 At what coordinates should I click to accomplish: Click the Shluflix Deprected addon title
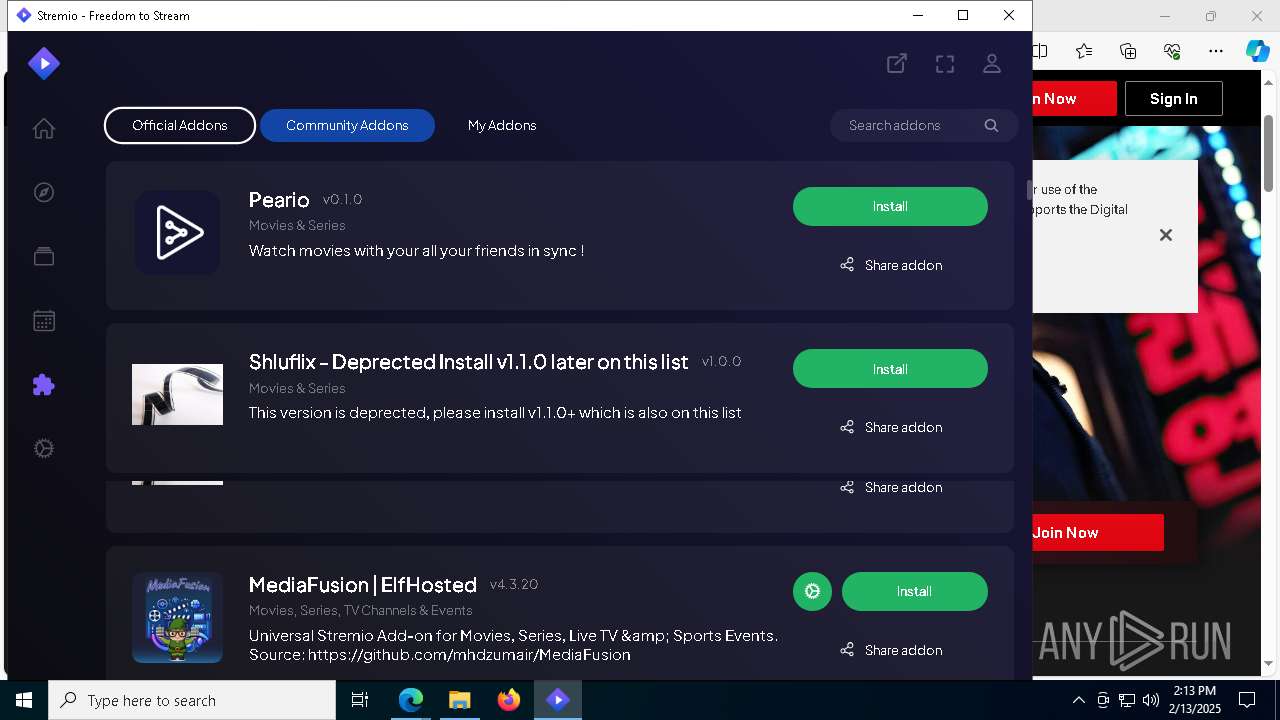tap(468, 362)
